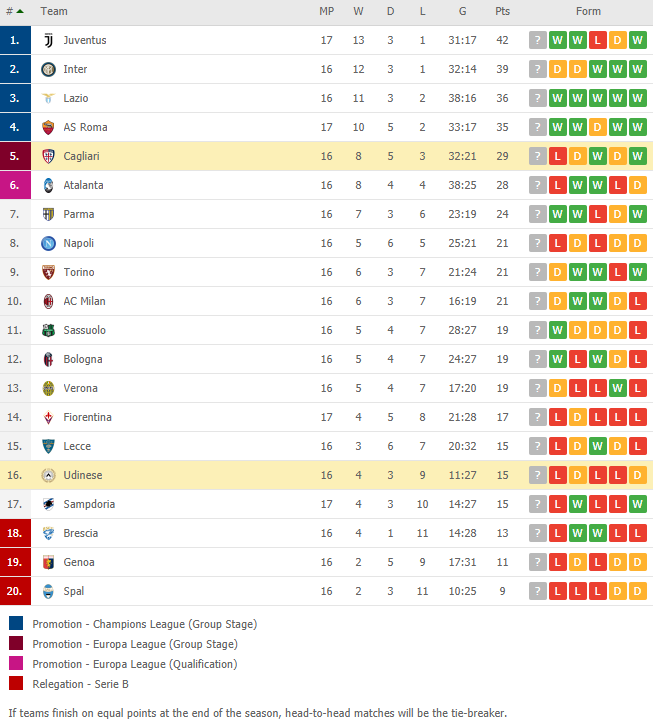Click the red Relegation Serie B legend swatch
Viewport: 653px width, 727px height.
[x=16, y=683]
